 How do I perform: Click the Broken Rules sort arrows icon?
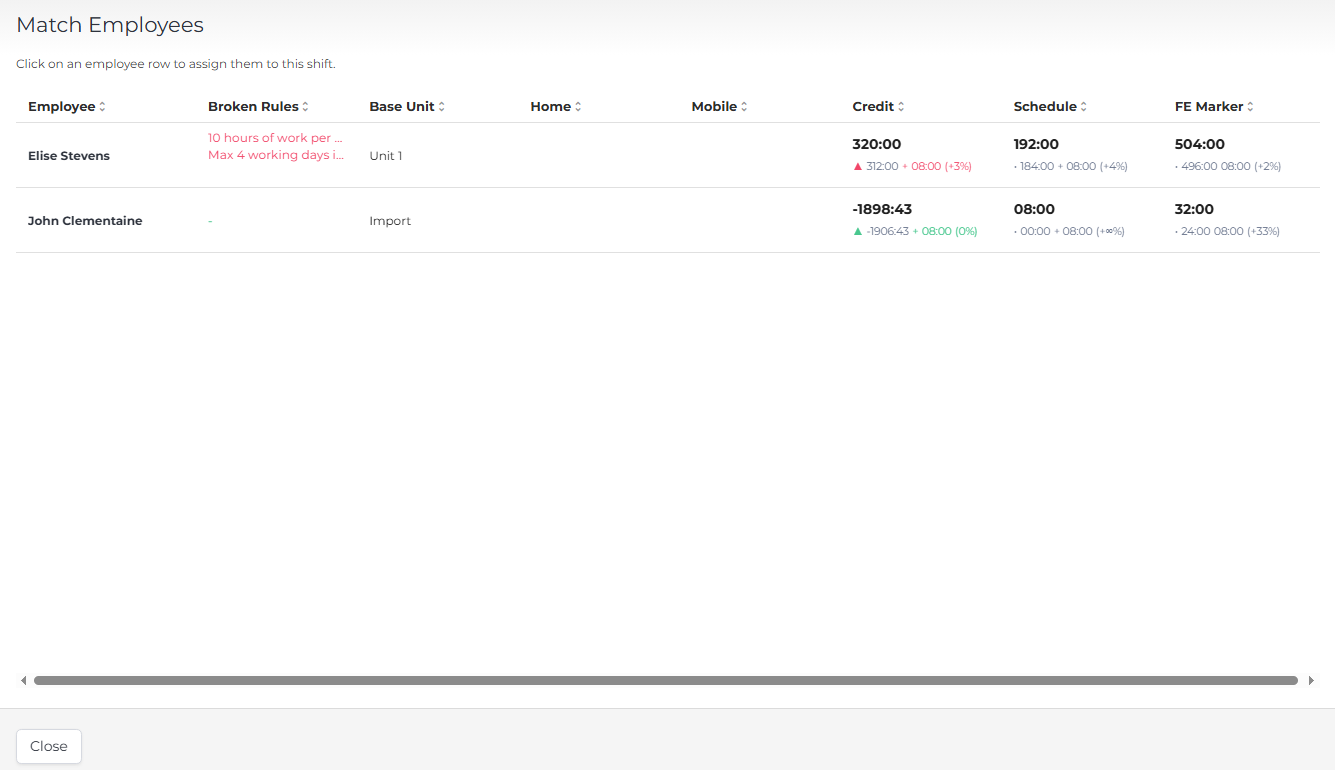305,107
